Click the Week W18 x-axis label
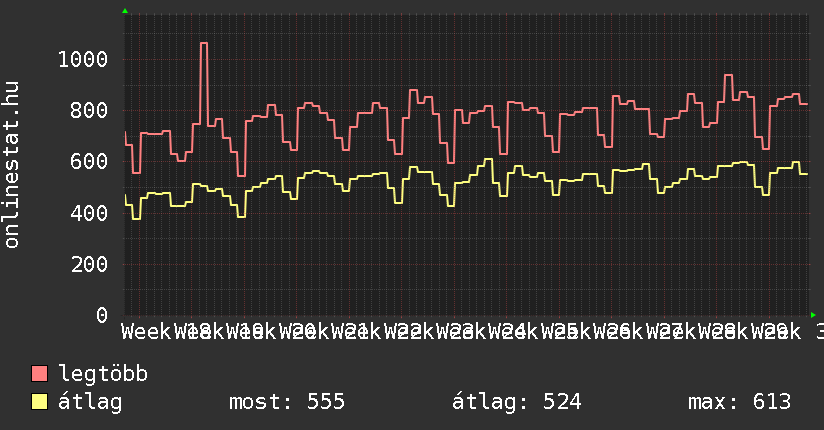 (166, 332)
